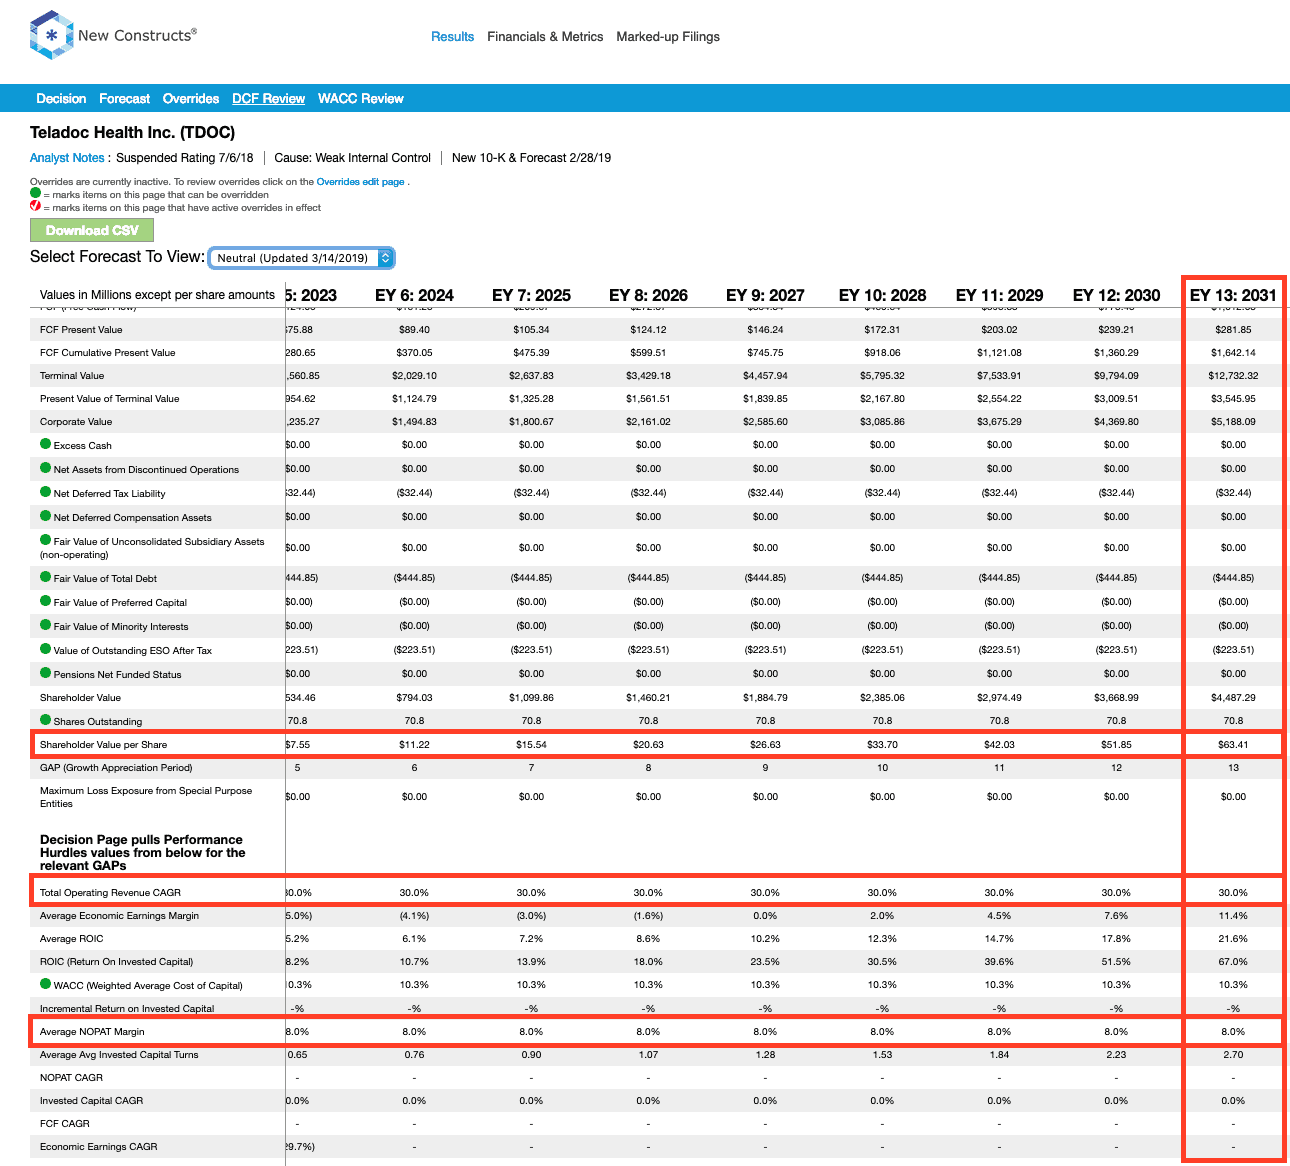Click FCF Present Value cell $281.85
Screen dimensions: 1290x1166
1233,329
